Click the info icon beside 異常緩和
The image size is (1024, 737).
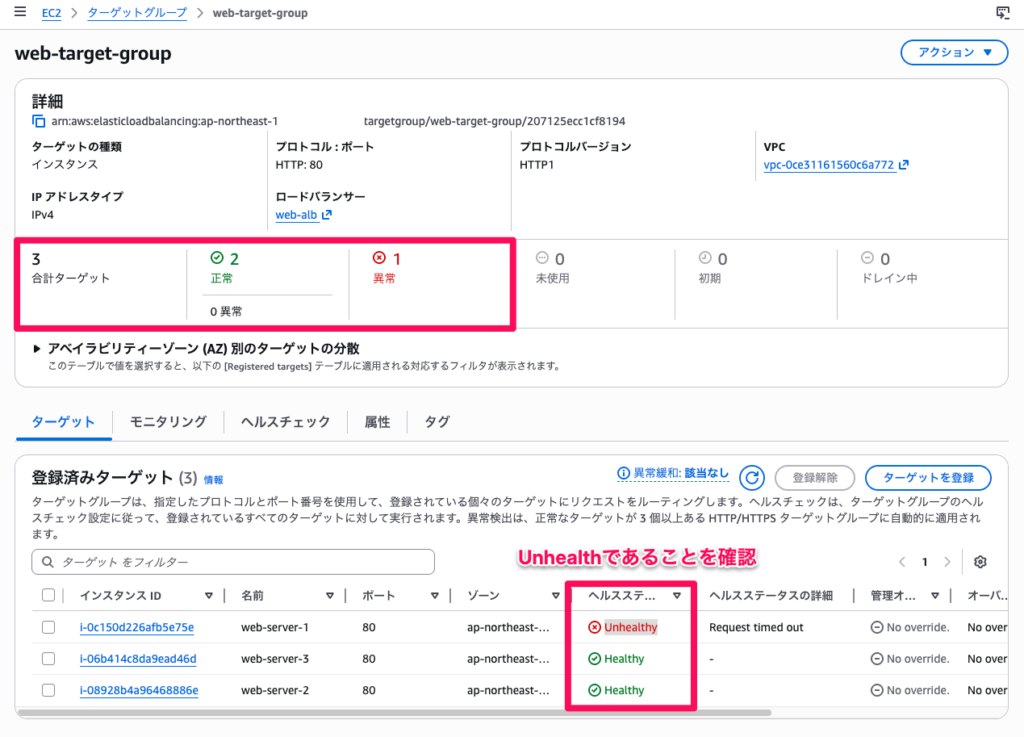(x=624, y=473)
